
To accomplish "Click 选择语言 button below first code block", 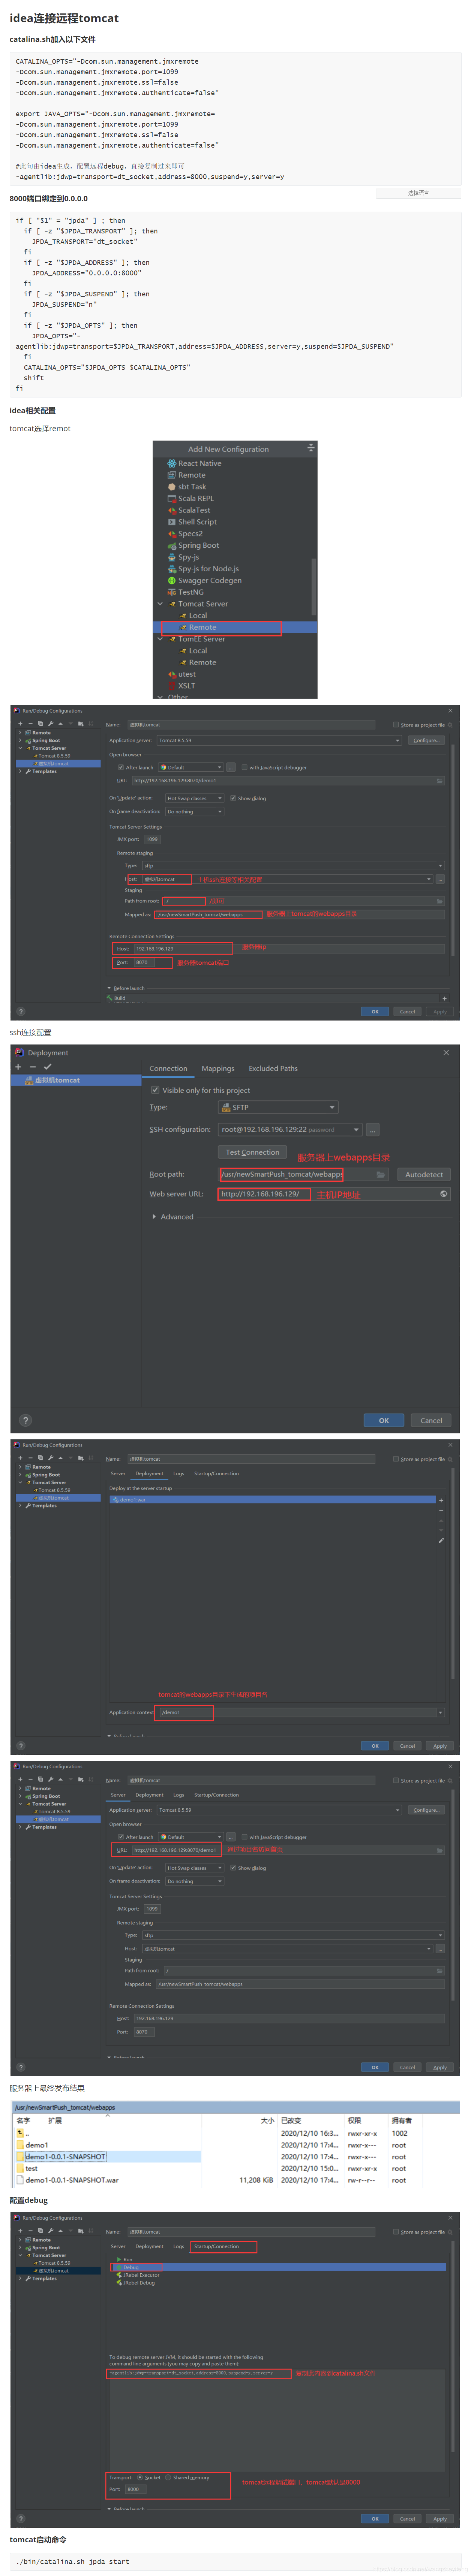I will (418, 193).
